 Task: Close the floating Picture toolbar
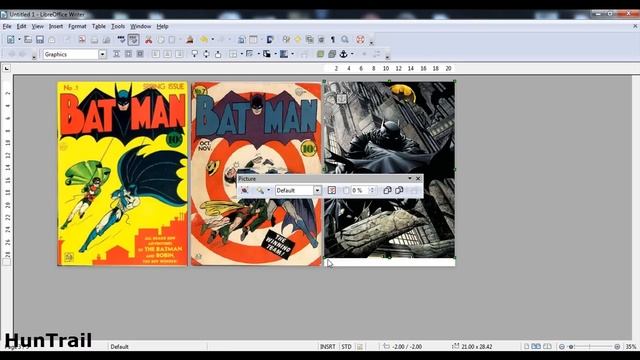pos(418,179)
